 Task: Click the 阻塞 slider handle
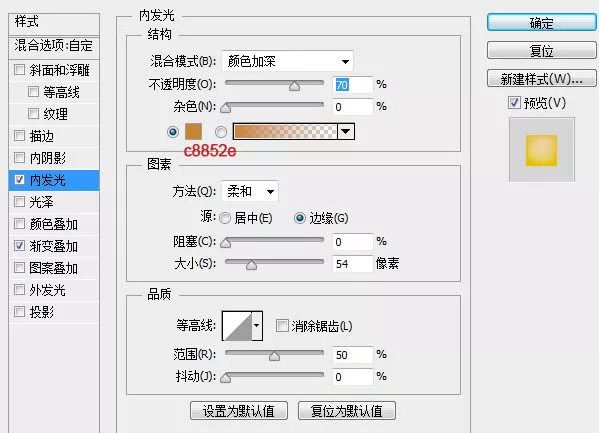(225, 243)
